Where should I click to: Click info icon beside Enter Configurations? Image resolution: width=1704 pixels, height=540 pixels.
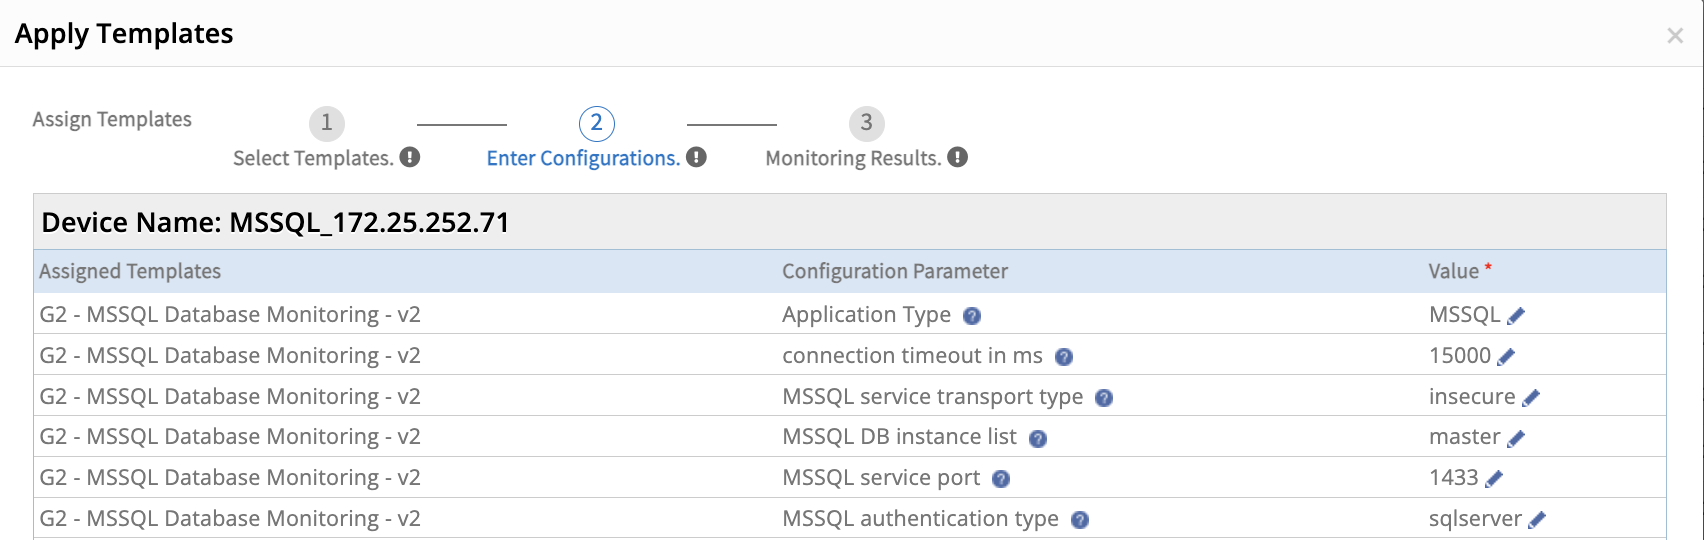click(697, 157)
